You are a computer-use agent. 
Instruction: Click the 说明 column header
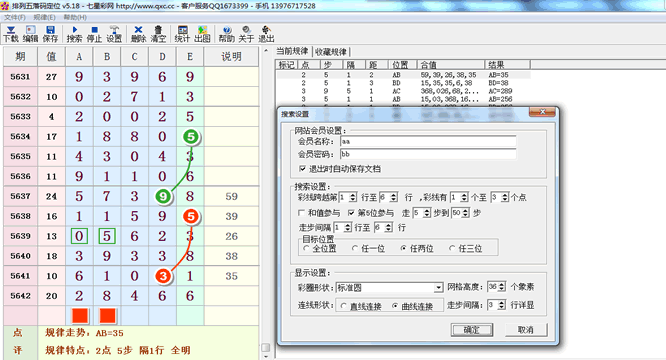click(x=231, y=56)
